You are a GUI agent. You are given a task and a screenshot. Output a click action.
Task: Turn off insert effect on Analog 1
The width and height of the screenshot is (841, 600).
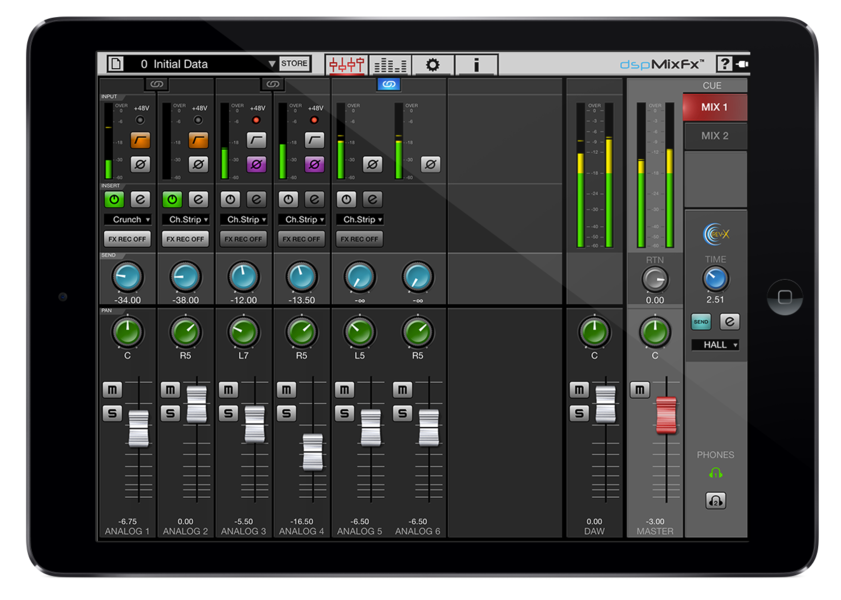(x=114, y=199)
